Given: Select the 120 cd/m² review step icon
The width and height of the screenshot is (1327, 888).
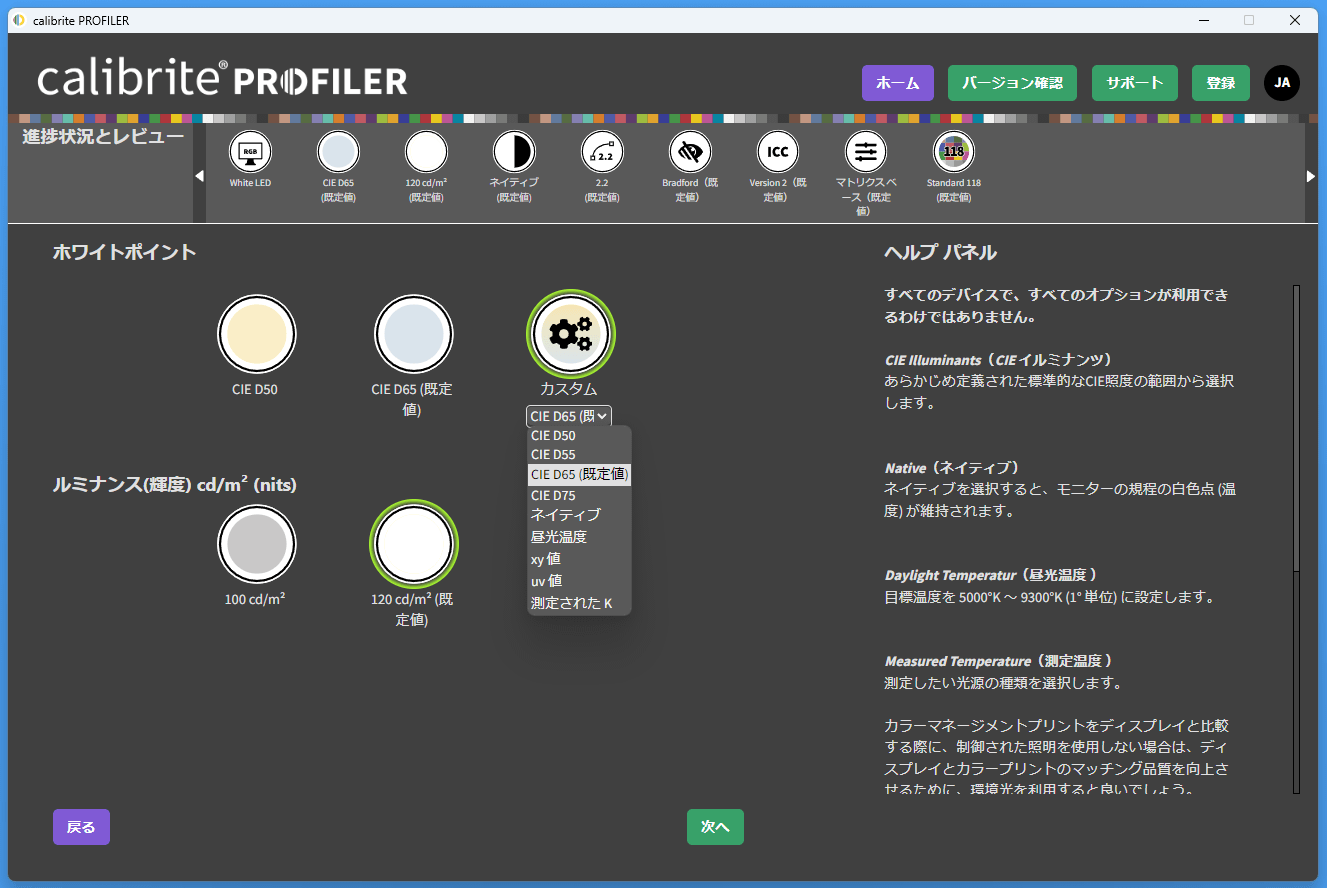Looking at the screenshot, I should pos(426,152).
